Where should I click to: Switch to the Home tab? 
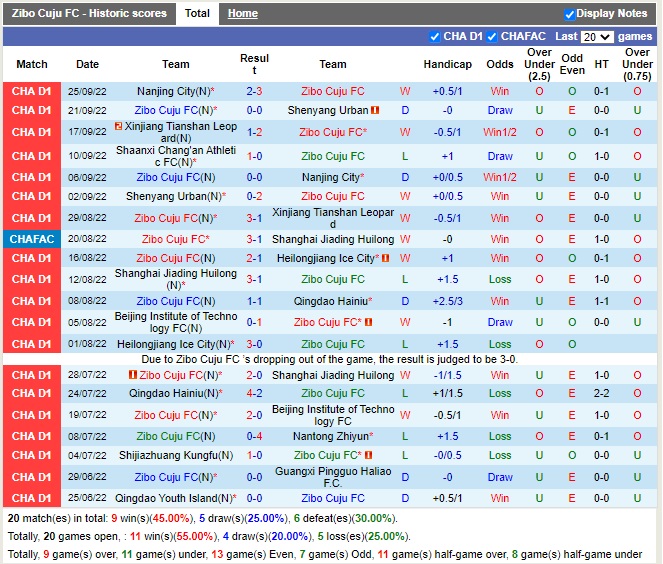pyautogui.click(x=242, y=14)
